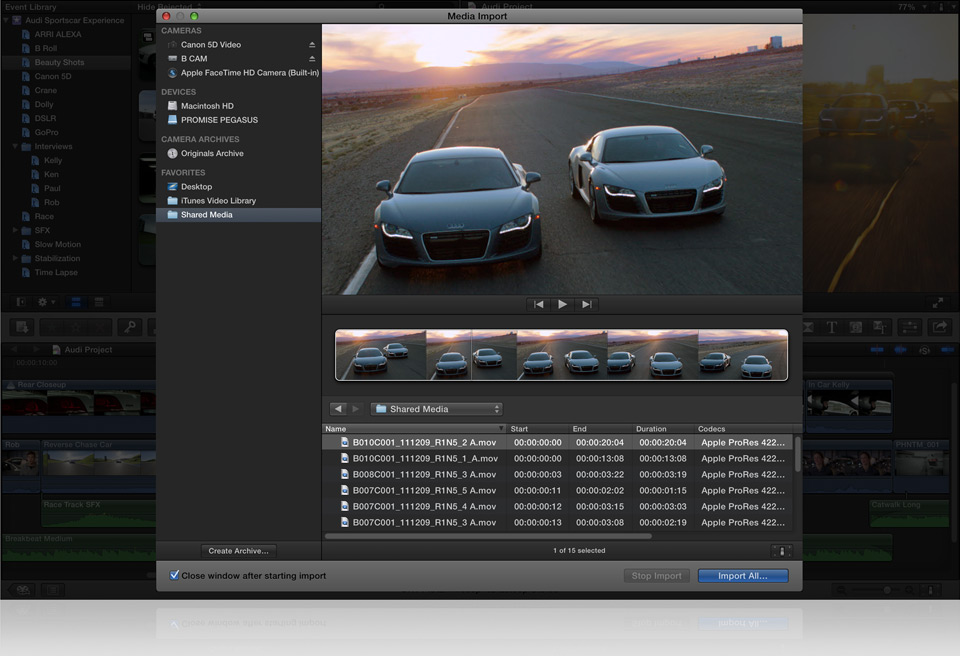Image resolution: width=960 pixels, height=656 pixels.
Task: Play the preview clip
Action: pyautogui.click(x=562, y=304)
